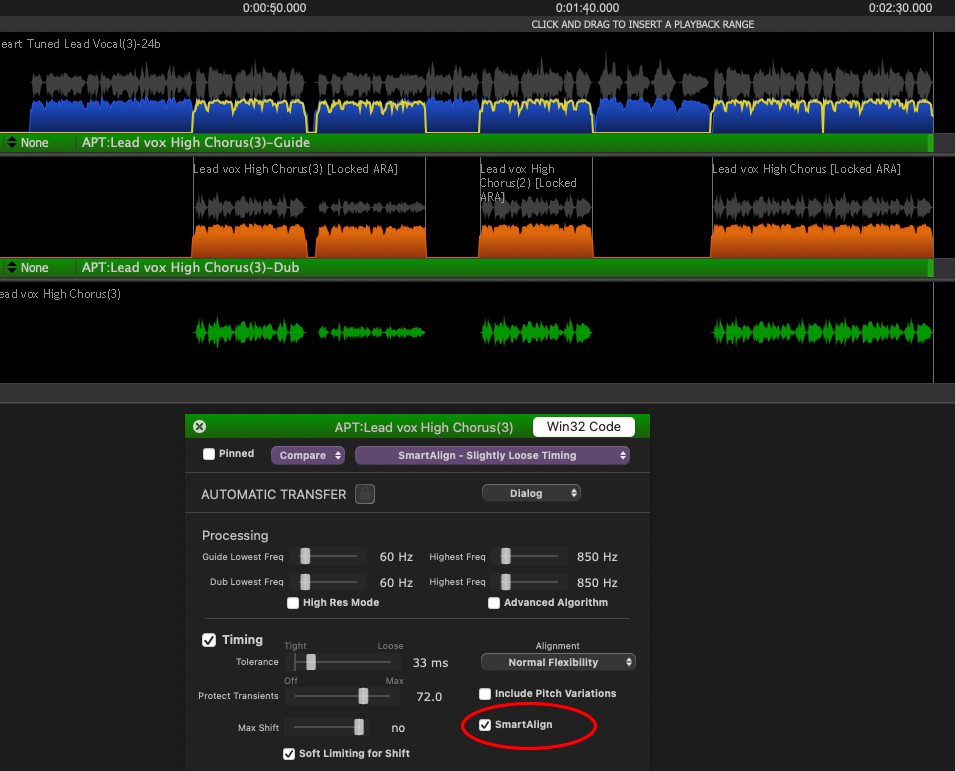Open the Dialog dropdown
This screenshot has height=771, width=955.
[531, 493]
